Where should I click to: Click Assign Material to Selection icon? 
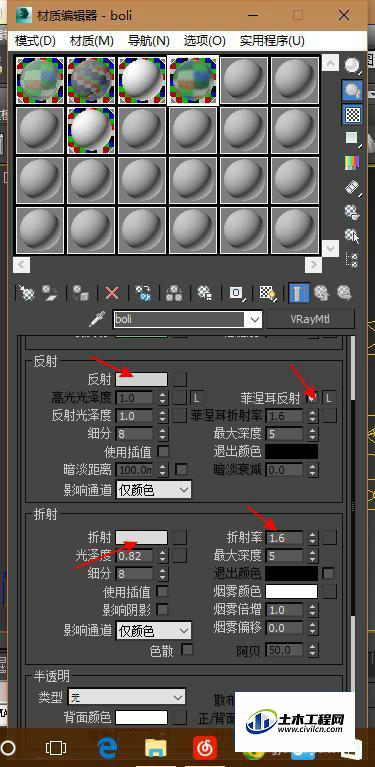click(81, 293)
